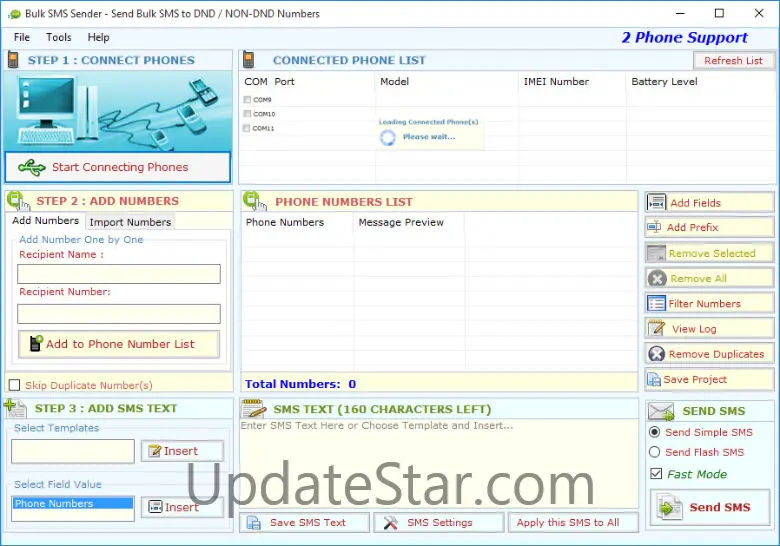The image size is (780, 546).
Task: Click the Message Preview column header
Action: pyautogui.click(x=401, y=222)
